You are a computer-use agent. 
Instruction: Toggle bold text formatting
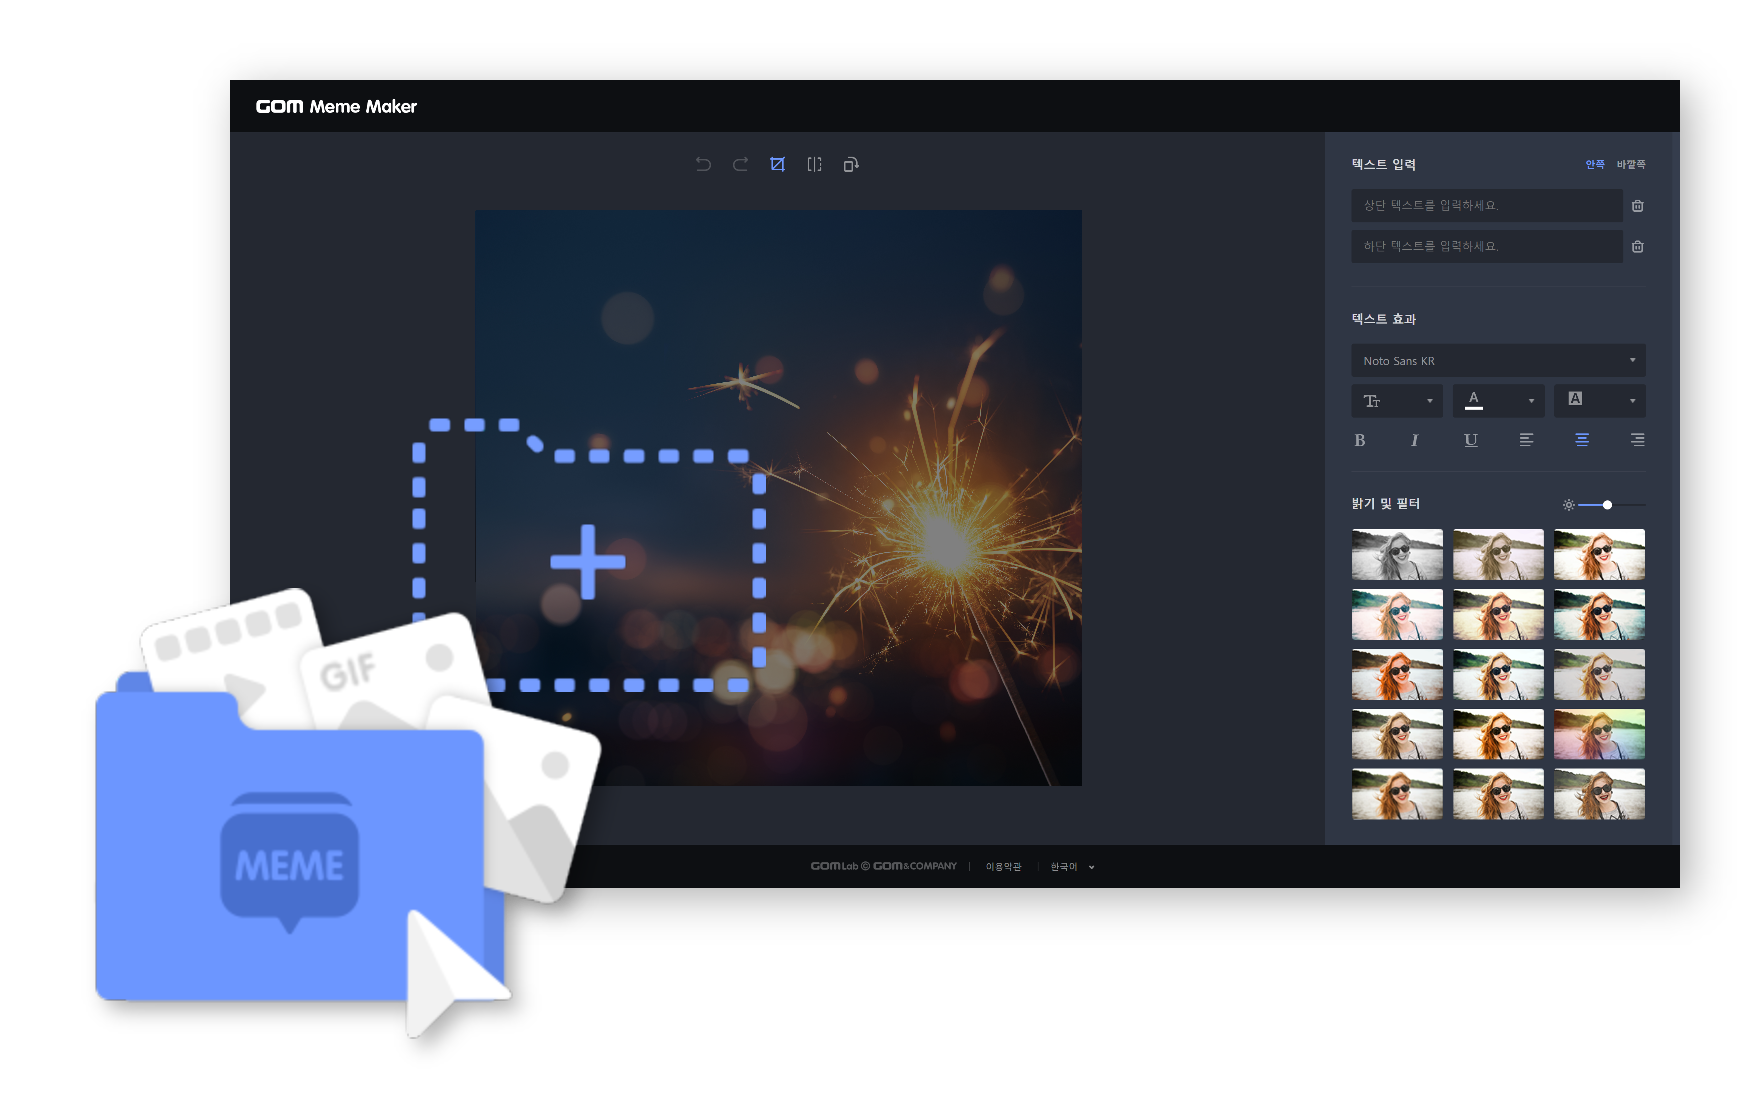click(1359, 440)
